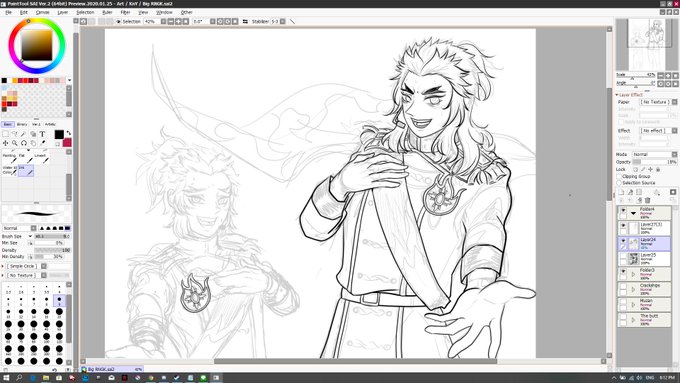
Task: Click the crimson background color swatch
Action: pyautogui.click(x=67, y=143)
